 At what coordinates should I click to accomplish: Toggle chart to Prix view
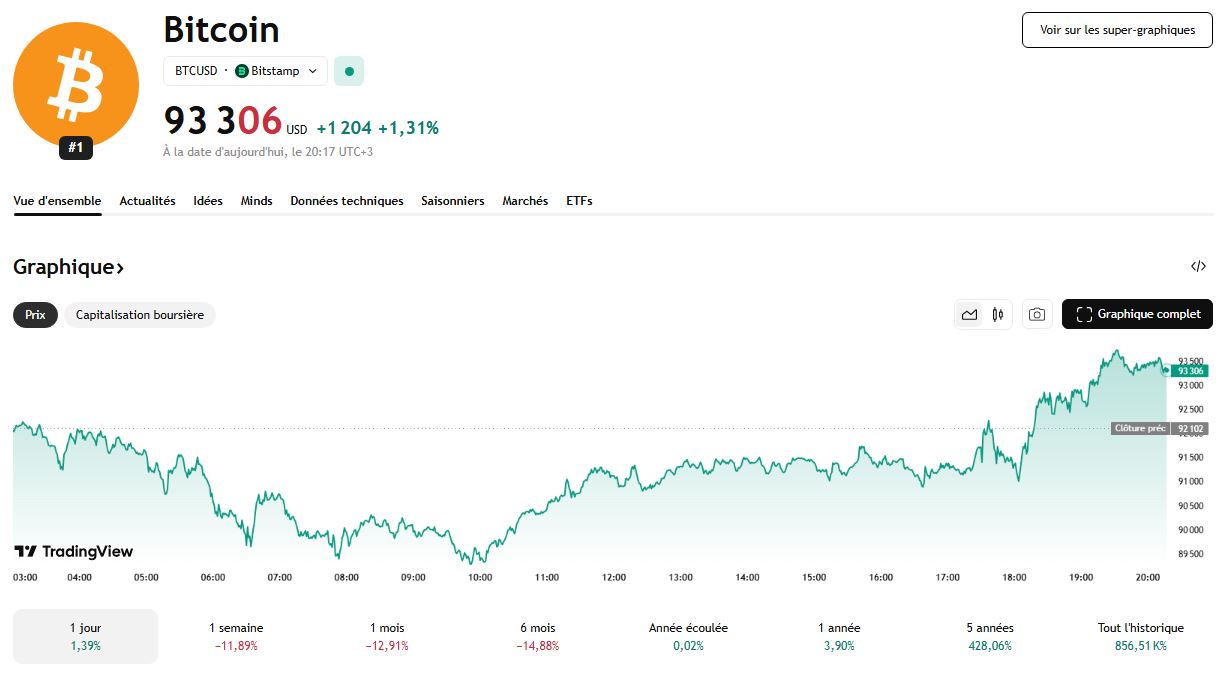tap(35, 315)
